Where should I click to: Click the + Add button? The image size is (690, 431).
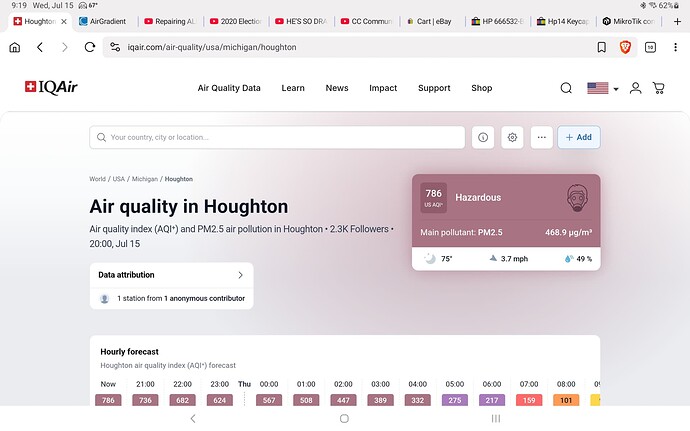[x=579, y=137]
